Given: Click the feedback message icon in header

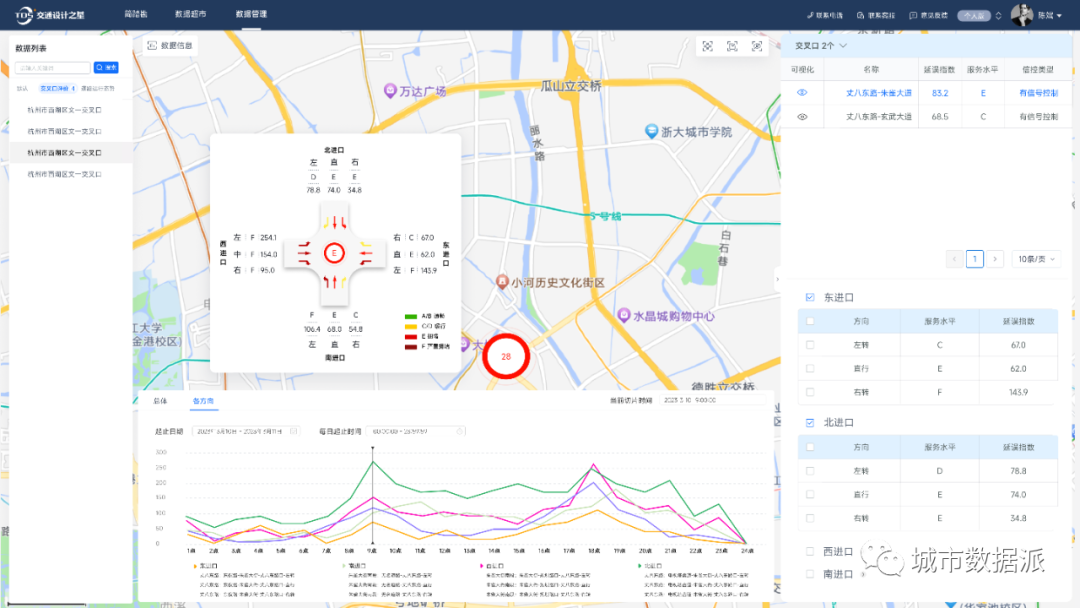Looking at the screenshot, I should point(913,15).
